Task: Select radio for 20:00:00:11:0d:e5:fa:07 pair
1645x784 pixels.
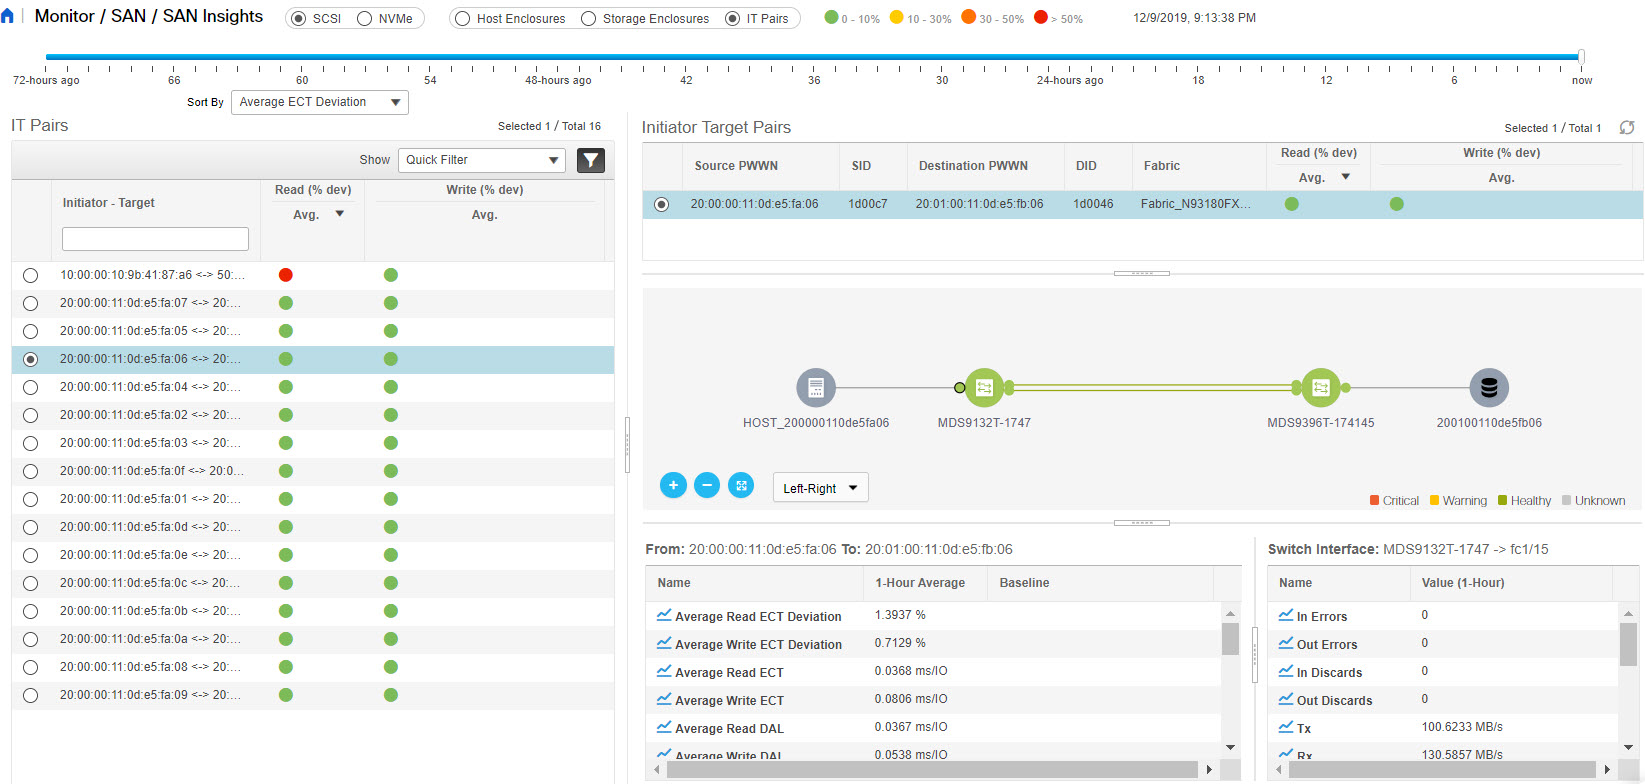Action: point(30,303)
